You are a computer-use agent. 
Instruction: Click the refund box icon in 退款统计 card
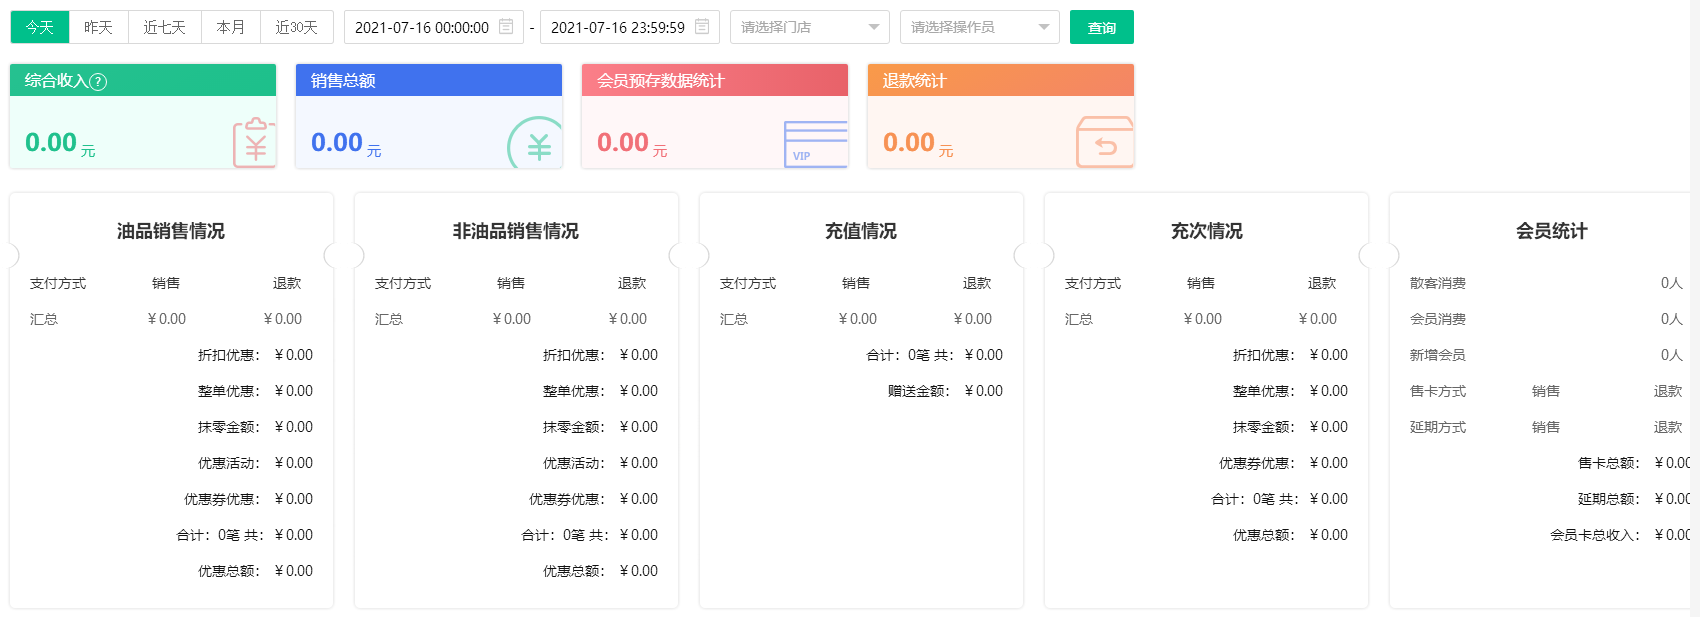tap(1104, 143)
